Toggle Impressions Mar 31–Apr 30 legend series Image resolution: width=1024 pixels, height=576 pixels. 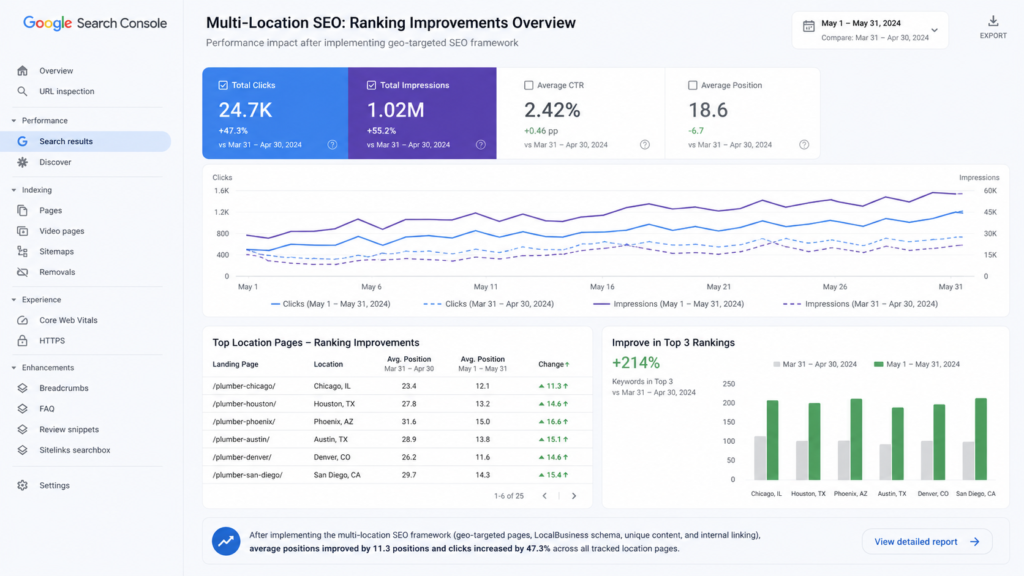[860, 304]
